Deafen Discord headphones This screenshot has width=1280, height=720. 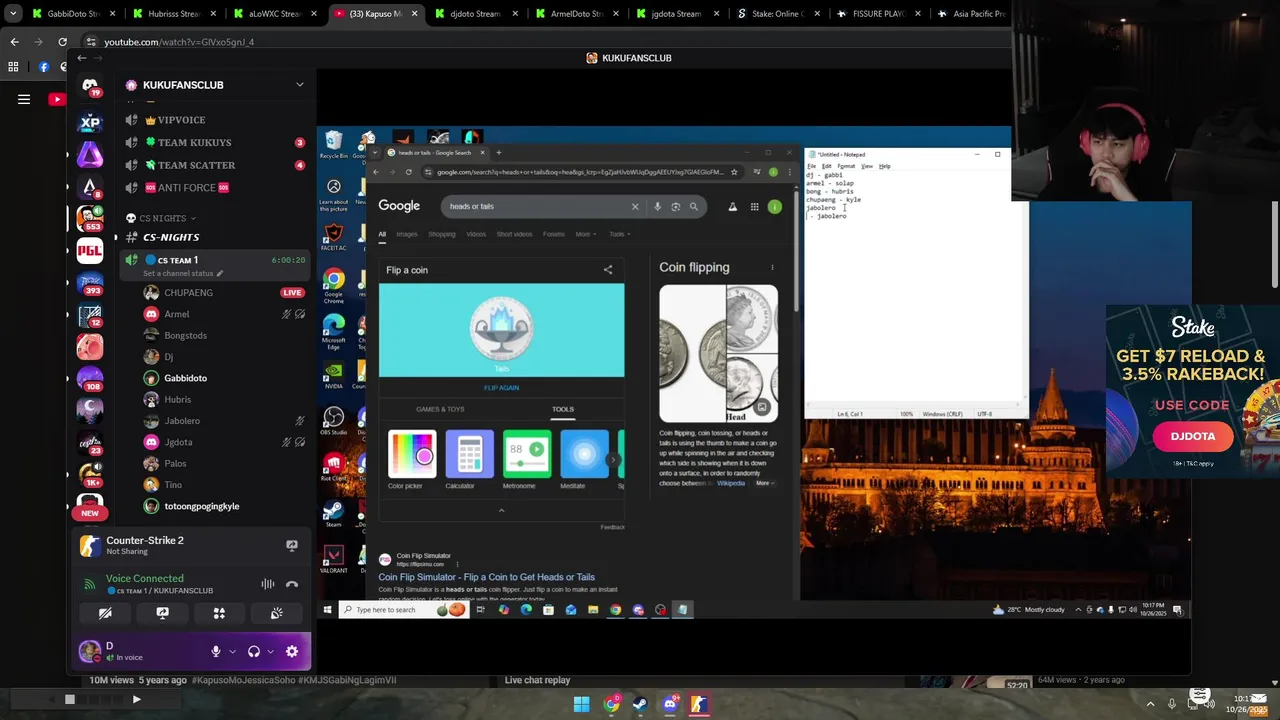(253, 652)
